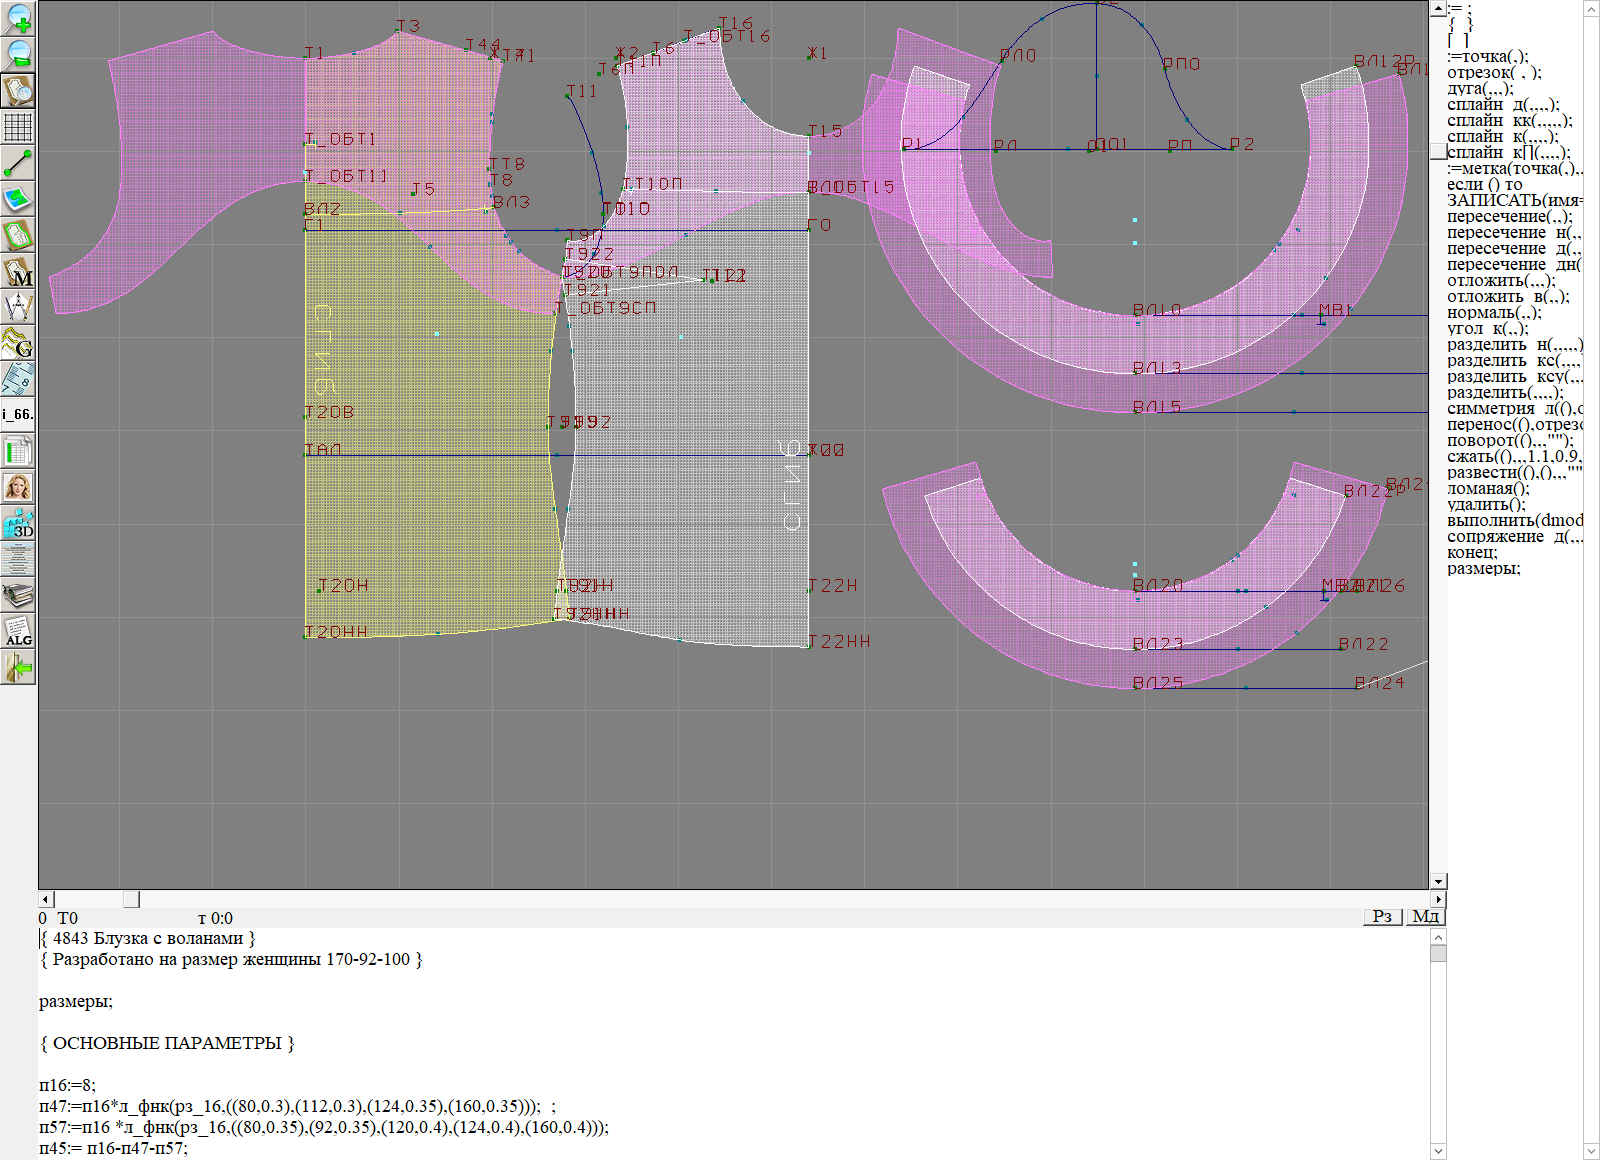The image size is (1600, 1160).
Task: Insert the 'отрезок( , );' command
Action: click(1493, 72)
